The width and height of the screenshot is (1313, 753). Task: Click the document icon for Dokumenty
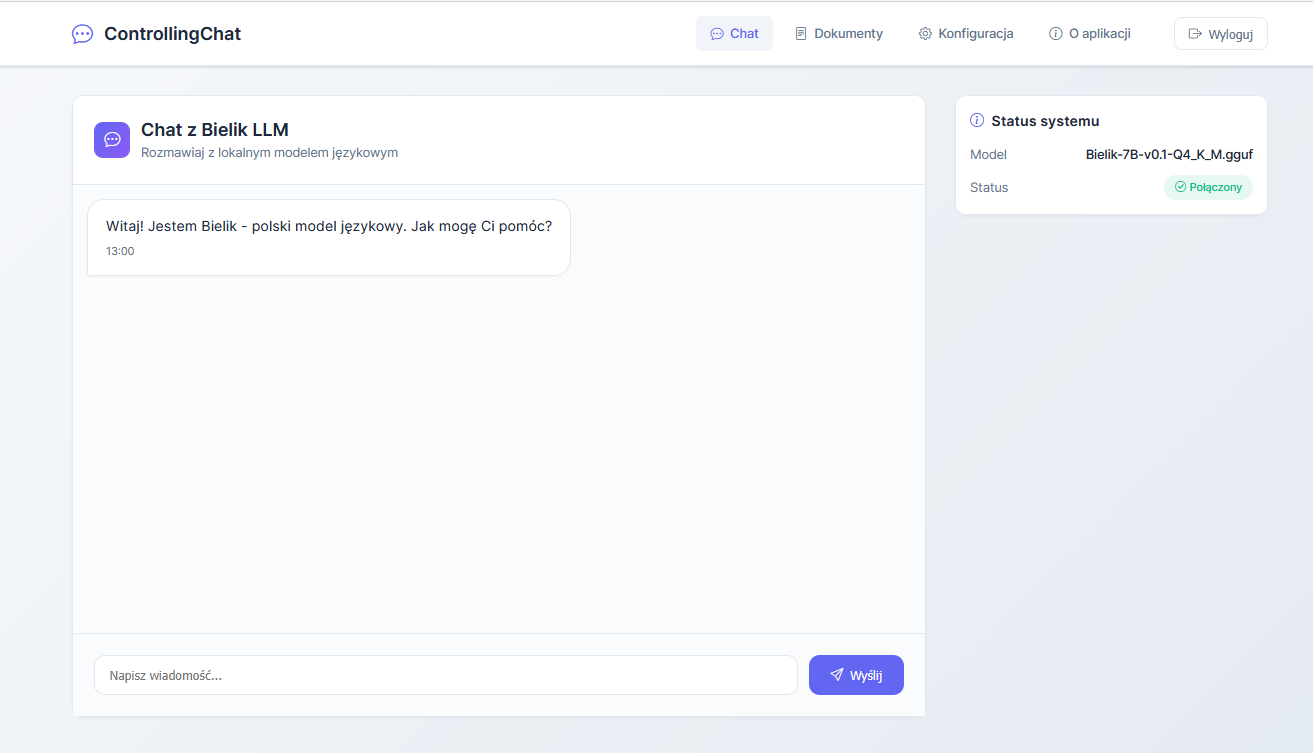[x=801, y=34]
